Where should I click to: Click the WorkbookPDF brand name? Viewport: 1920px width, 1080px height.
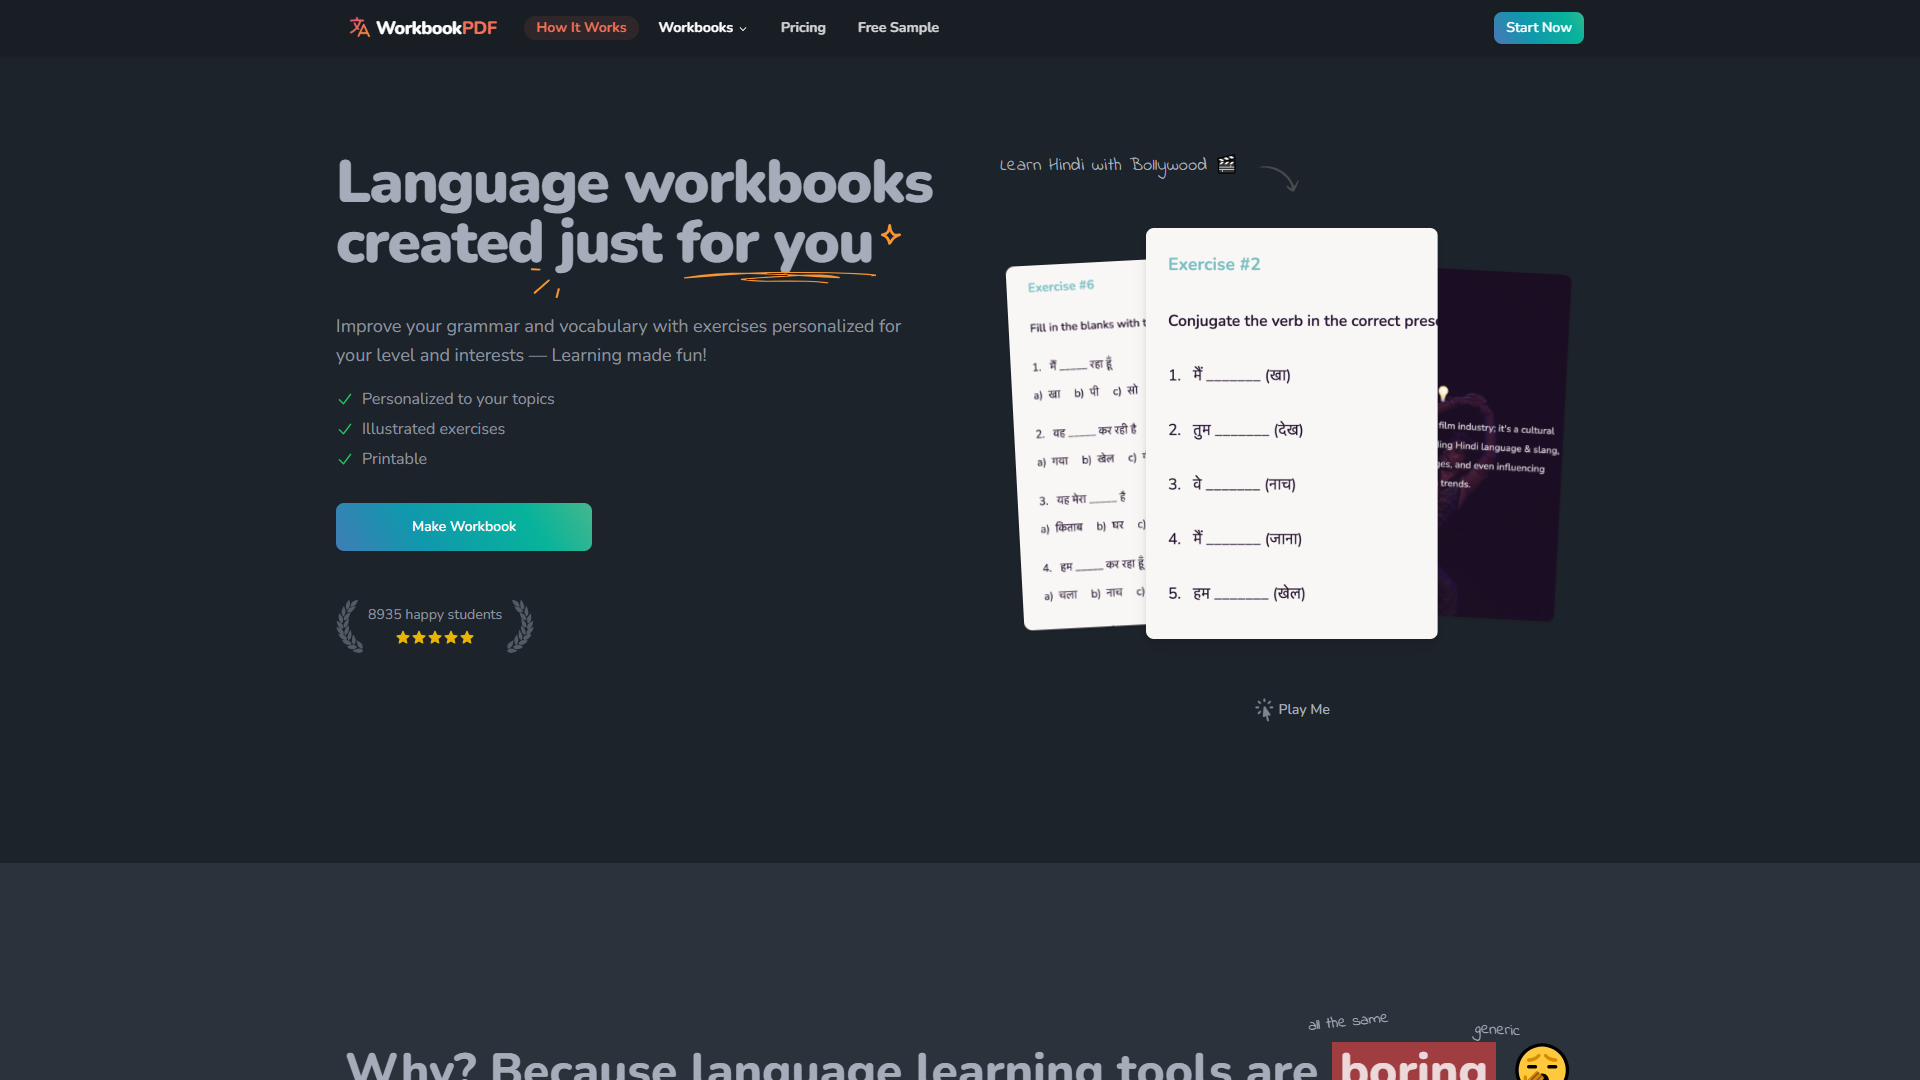pos(436,28)
